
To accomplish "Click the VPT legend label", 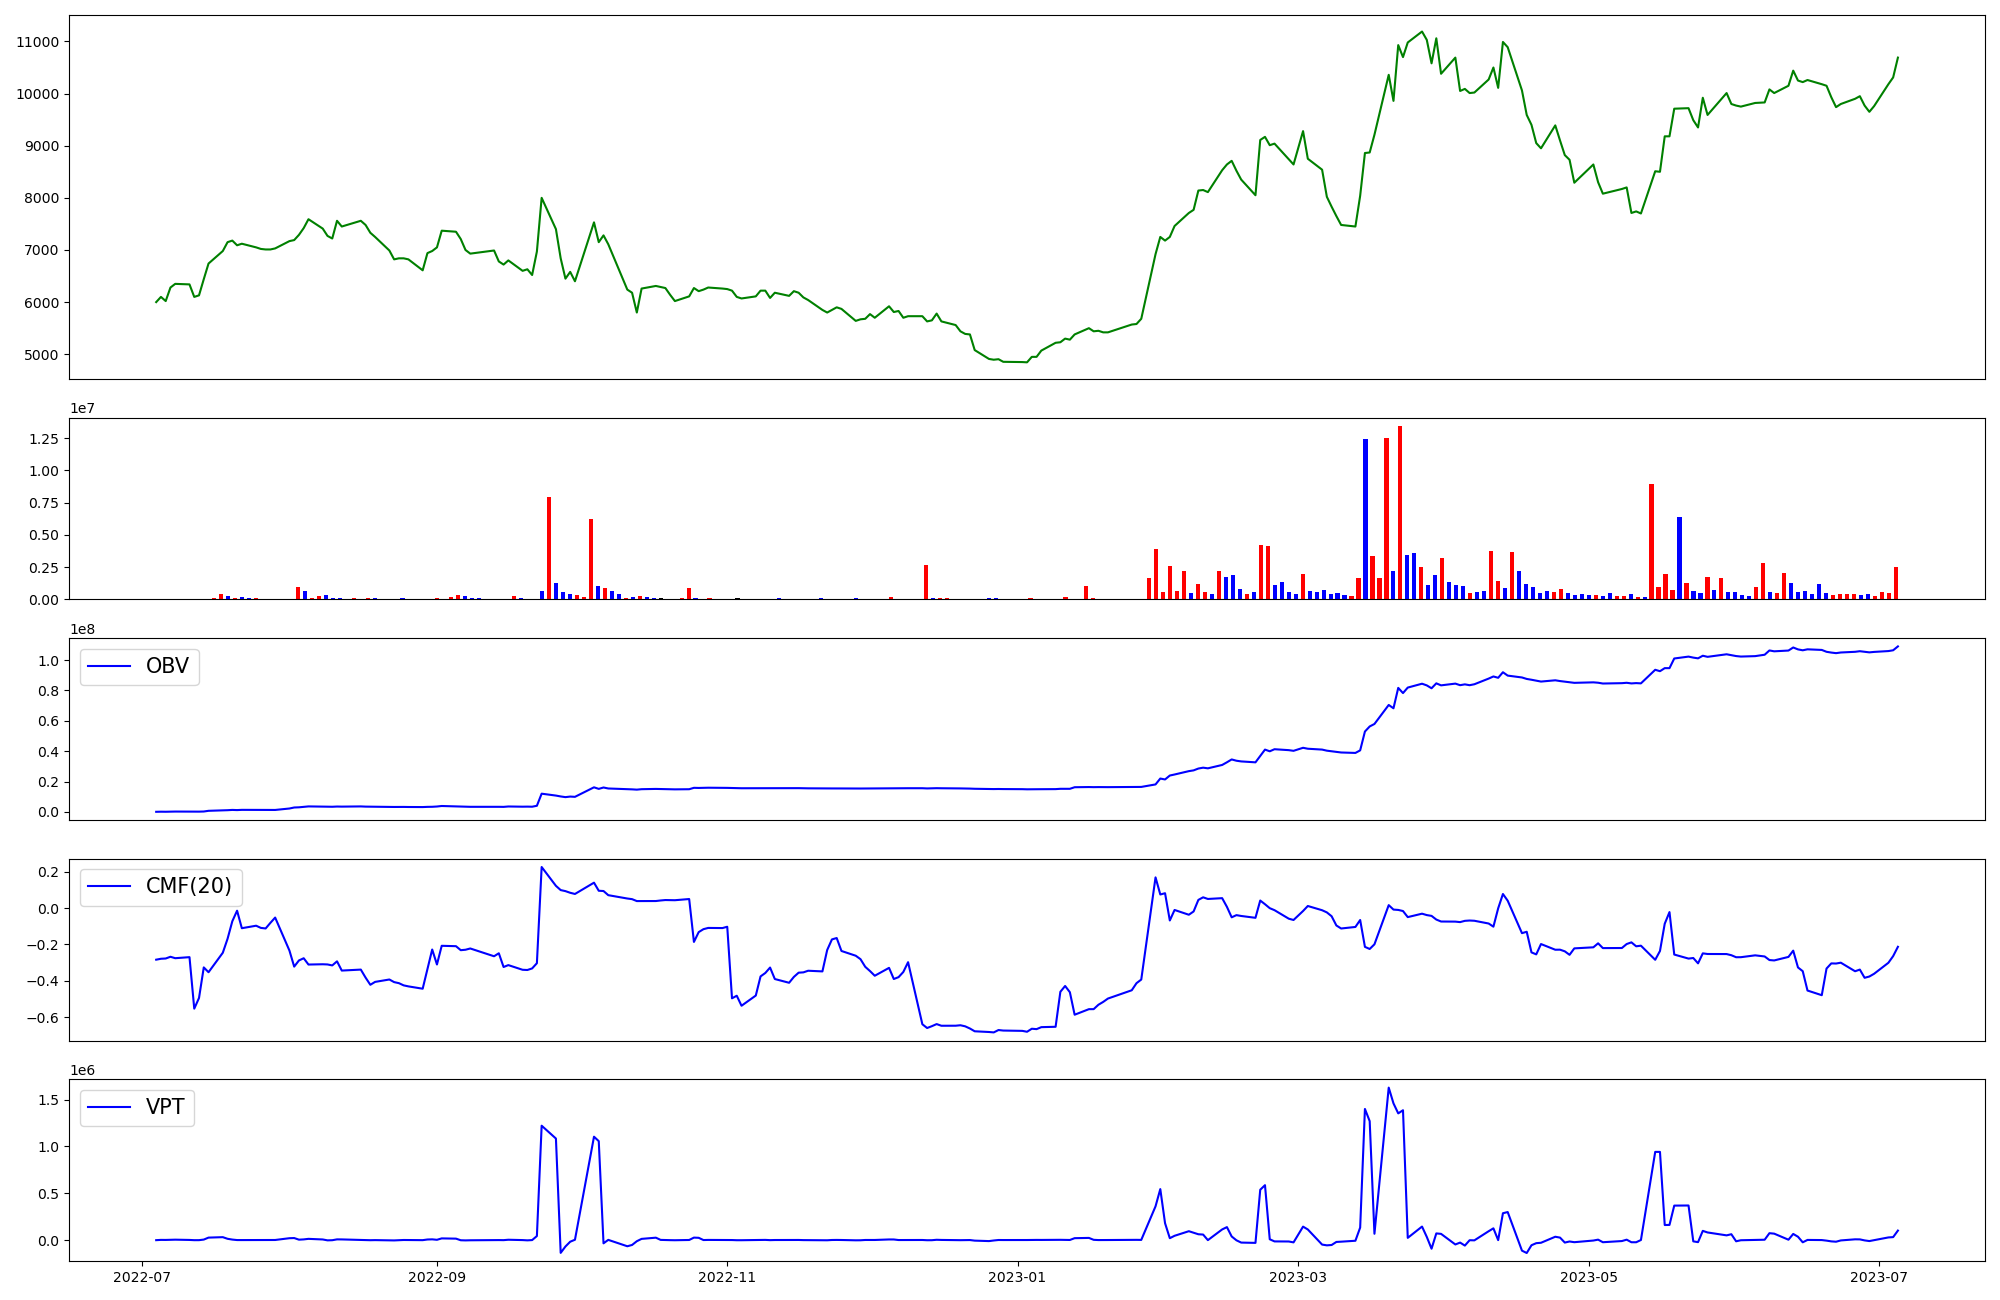I will (x=165, y=1107).
